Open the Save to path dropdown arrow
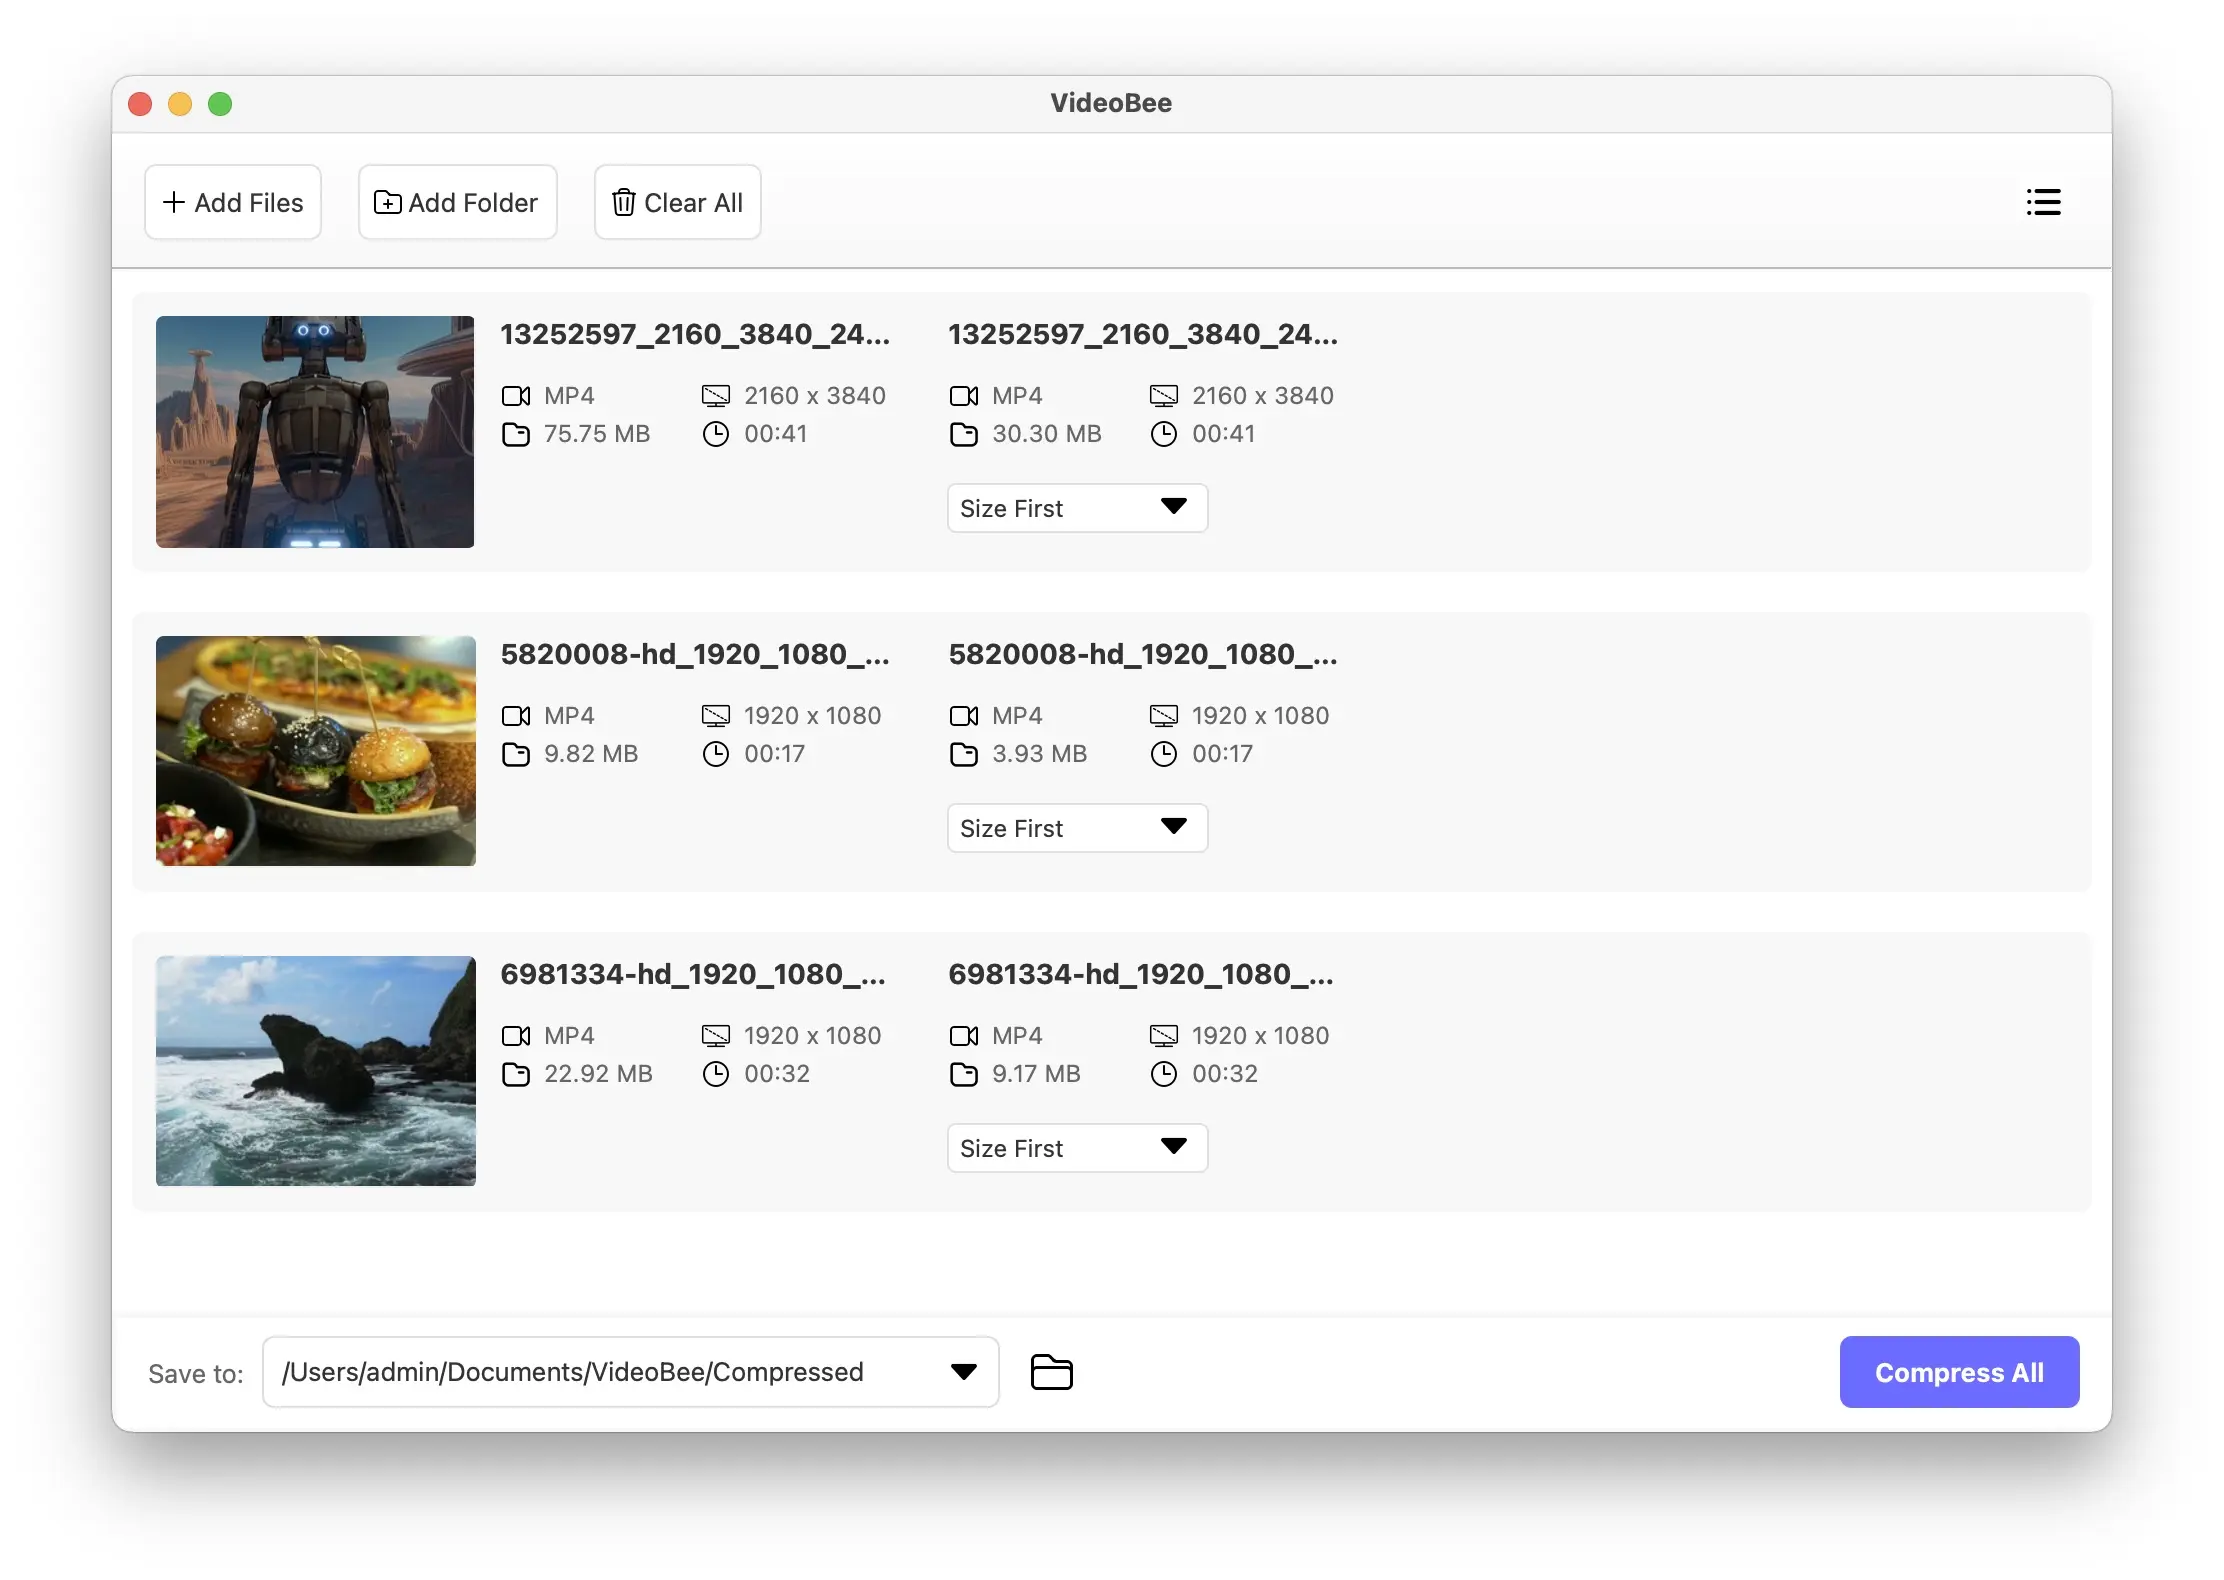The image size is (2224, 1580). 963,1372
